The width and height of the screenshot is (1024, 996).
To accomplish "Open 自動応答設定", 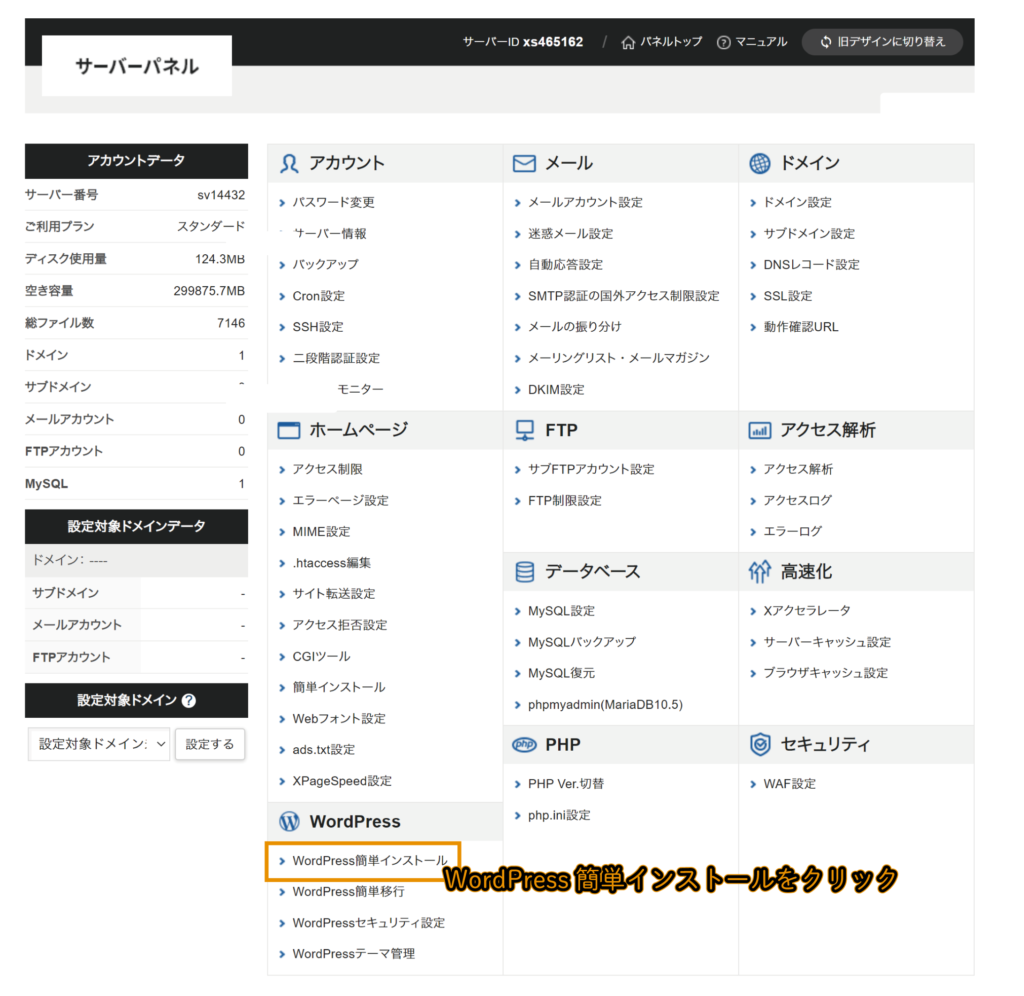I will pyautogui.click(x=565, y=265).
